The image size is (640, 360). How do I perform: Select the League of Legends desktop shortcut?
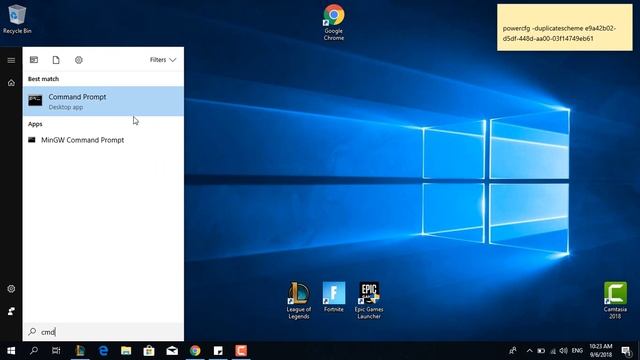298,300
